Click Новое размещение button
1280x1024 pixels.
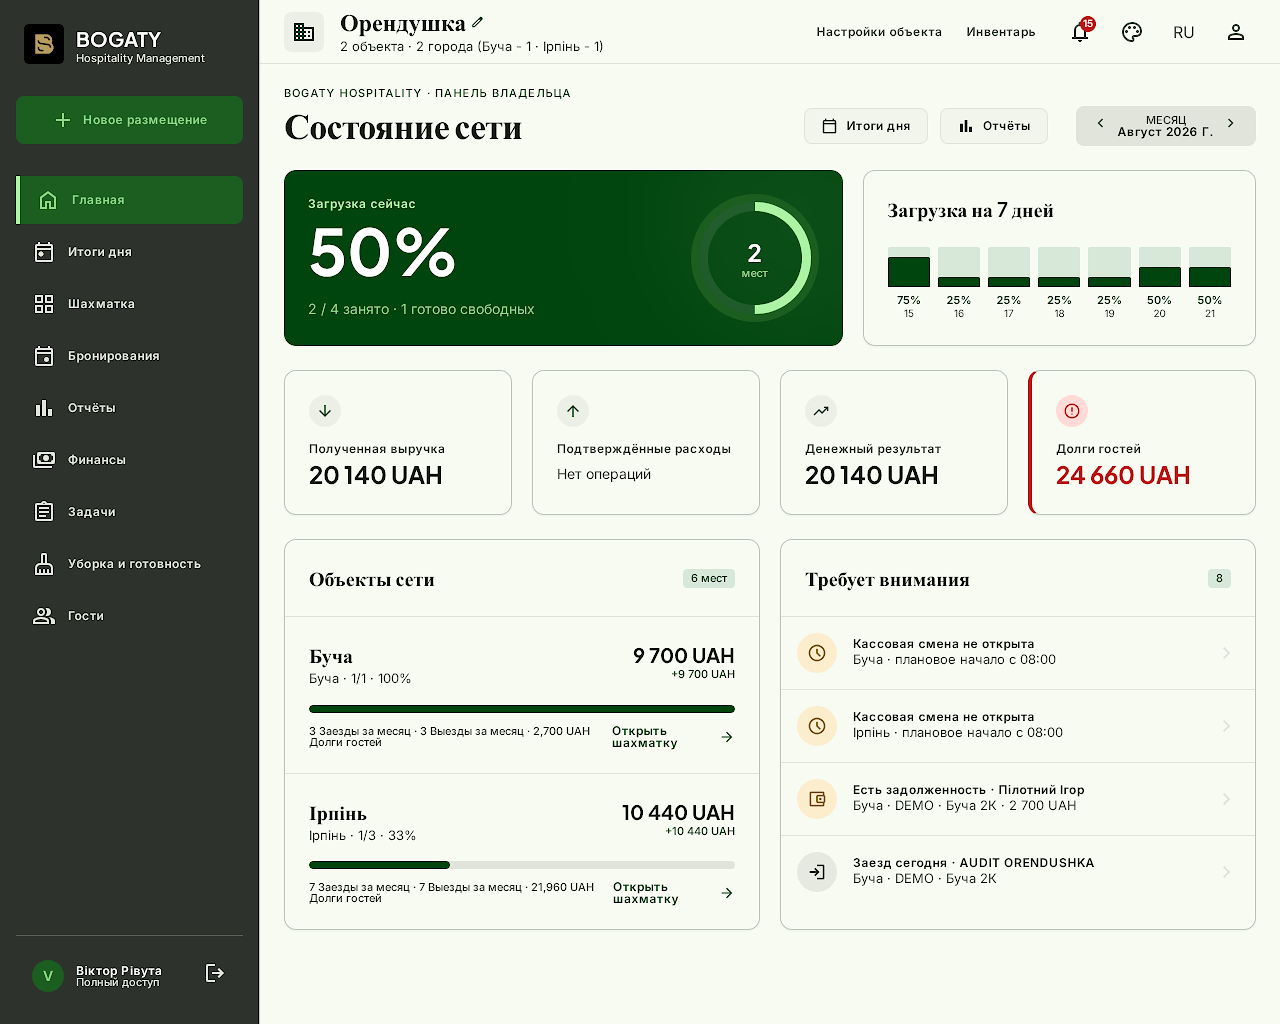[x=129, y=120]
